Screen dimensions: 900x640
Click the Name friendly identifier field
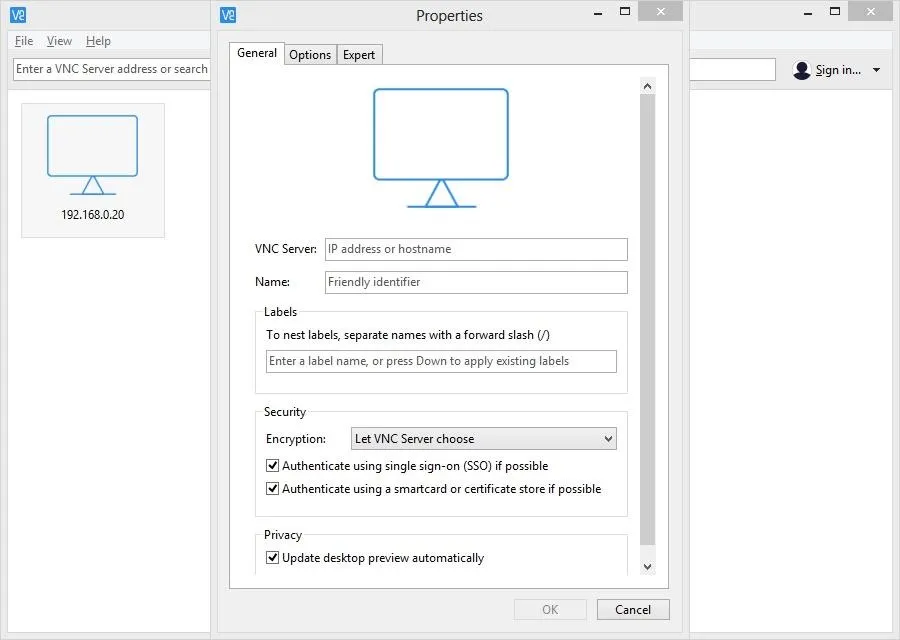click(476, 282)
